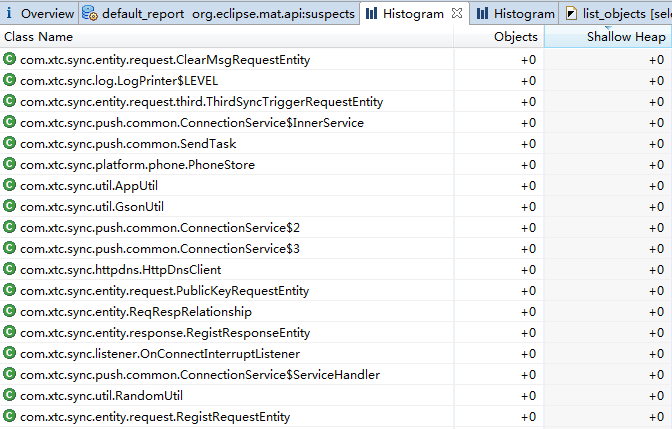Click Objects value of SendTask row
672x429 pixels.
[528, 144]
